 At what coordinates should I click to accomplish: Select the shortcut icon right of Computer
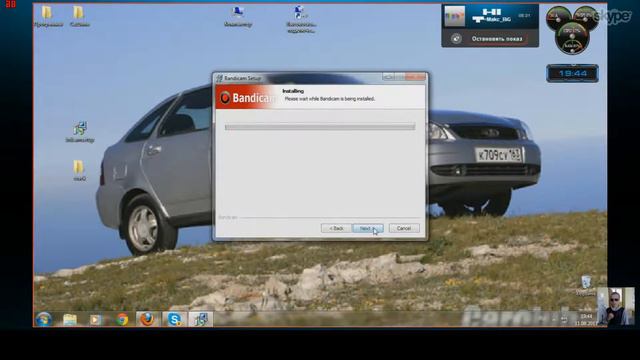pos(301,19)
